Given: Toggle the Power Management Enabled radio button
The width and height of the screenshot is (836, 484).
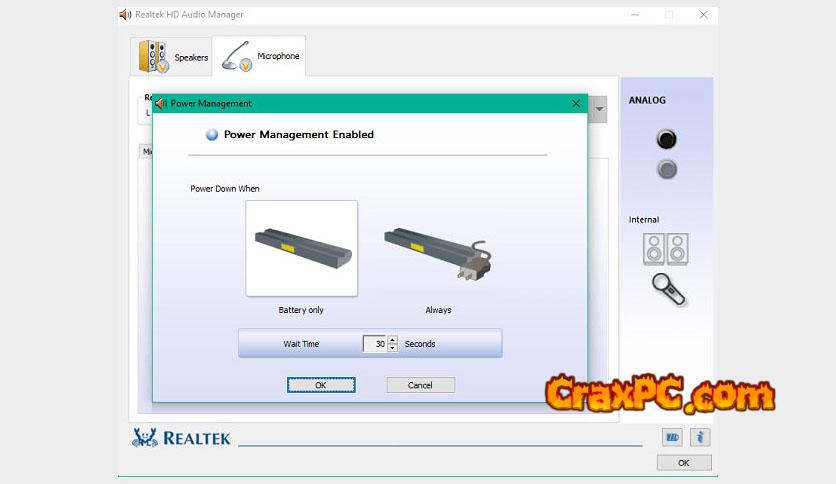Looking at the screenshot, I should pos(212,134).
